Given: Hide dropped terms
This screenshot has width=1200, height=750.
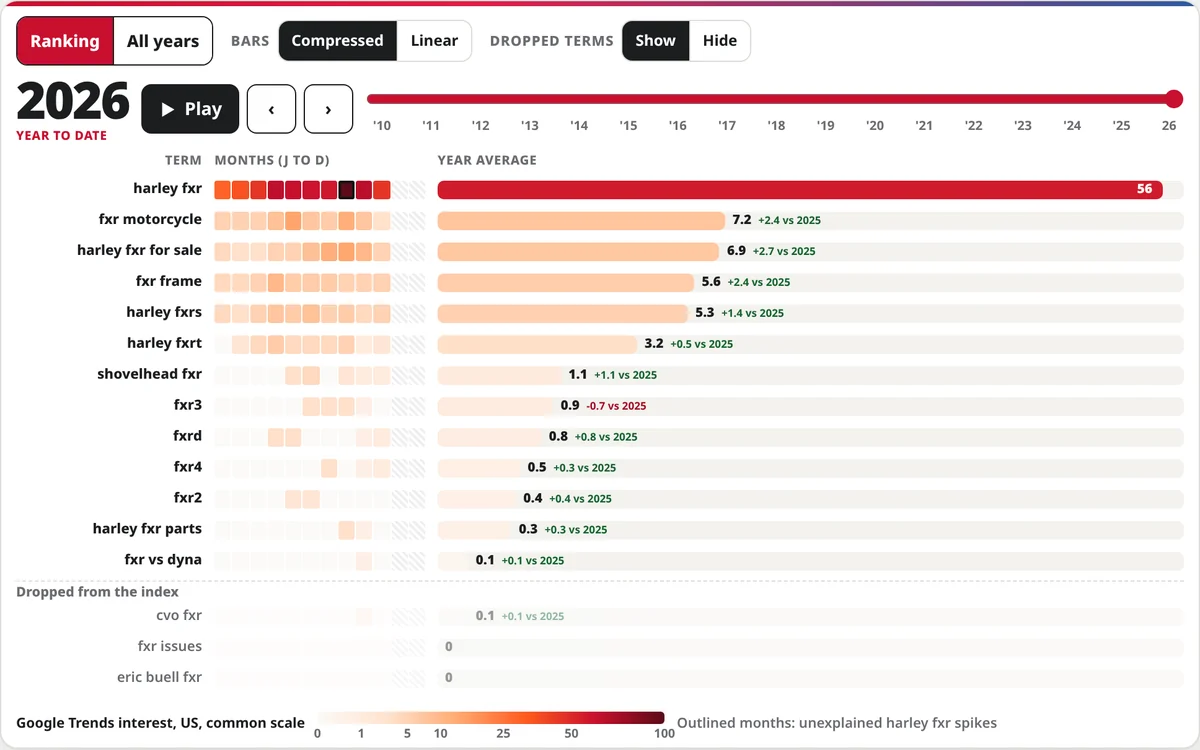Looking at the screenshot, I should click(720, 41).
